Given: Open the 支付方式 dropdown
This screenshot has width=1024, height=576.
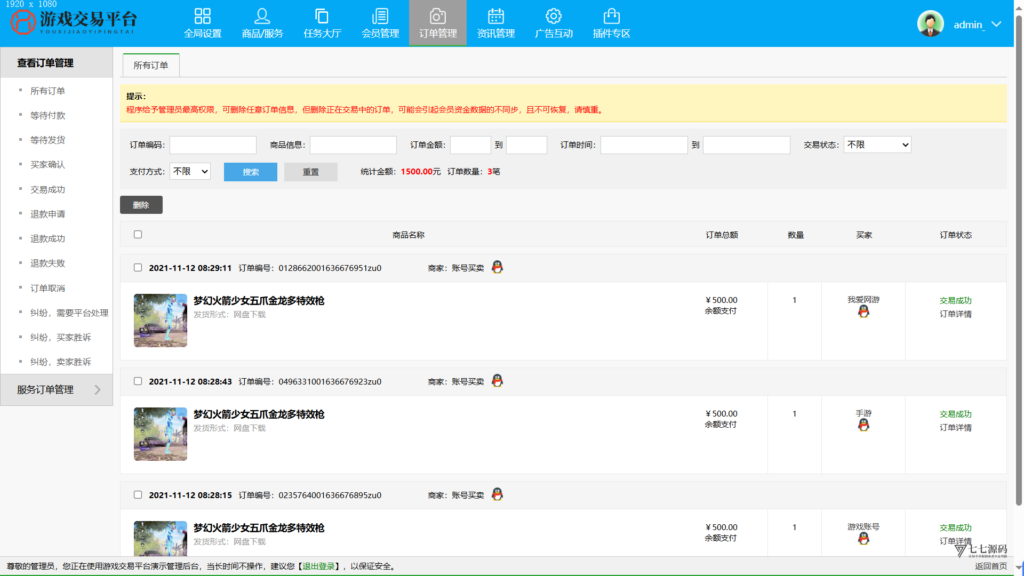Looking at the screenshot, I should (190, 172).
